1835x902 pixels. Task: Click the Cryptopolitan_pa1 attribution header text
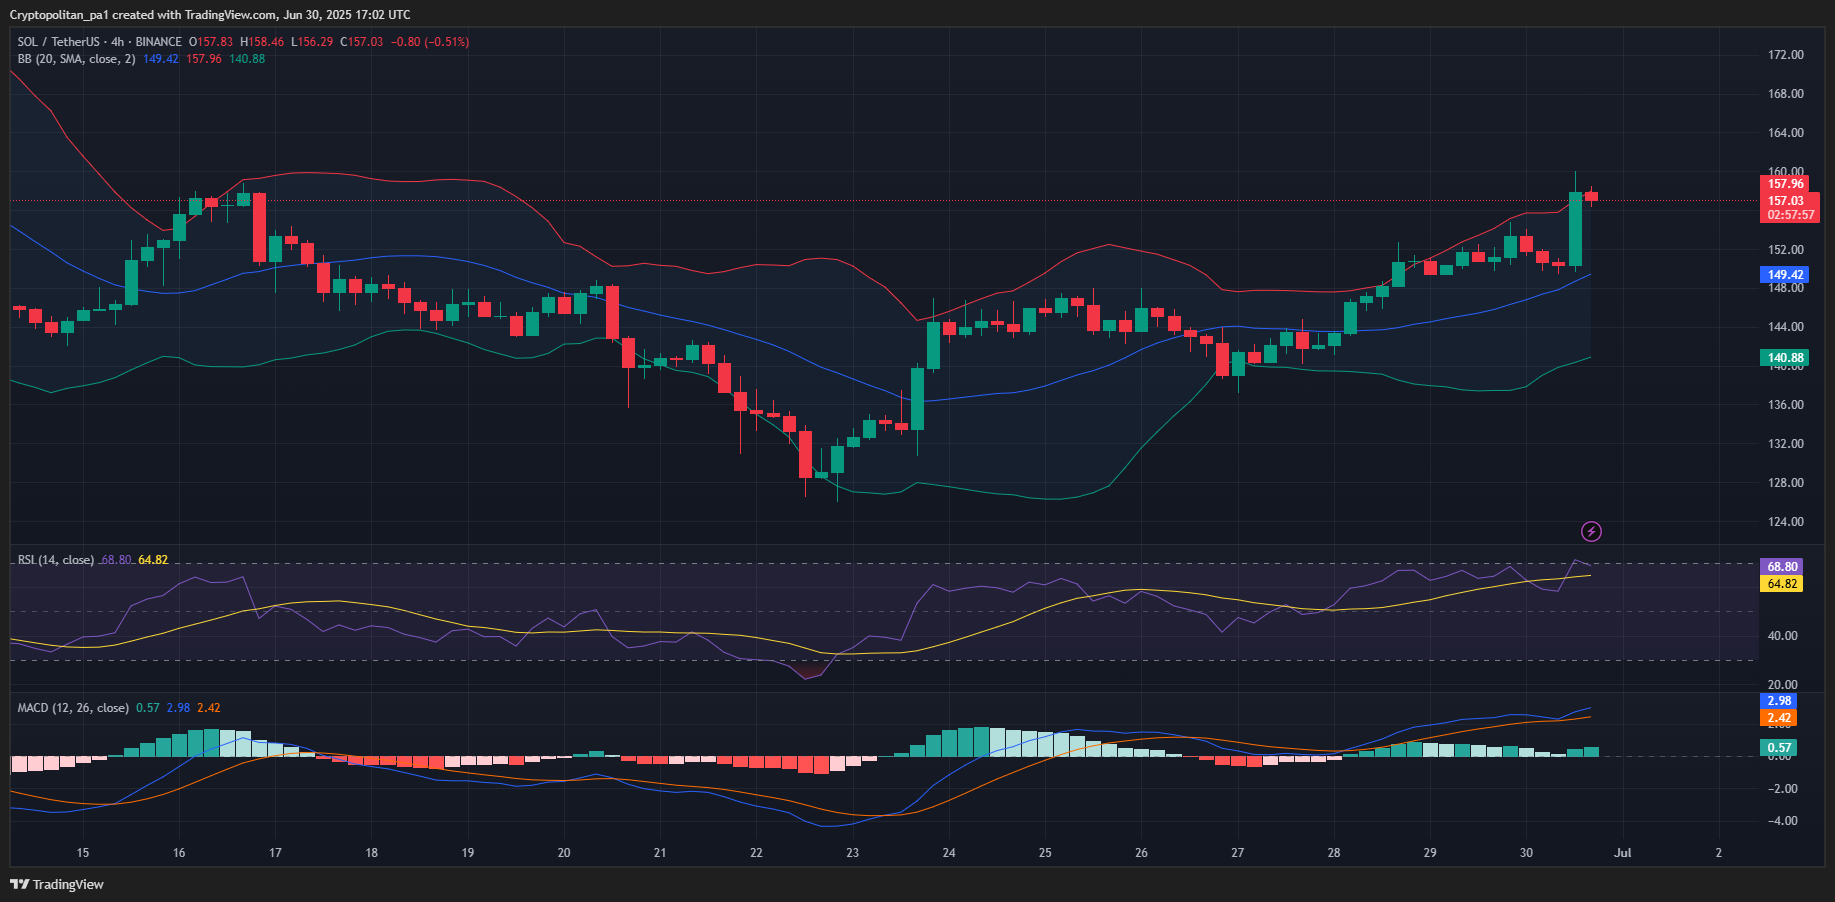coord(210,15)
